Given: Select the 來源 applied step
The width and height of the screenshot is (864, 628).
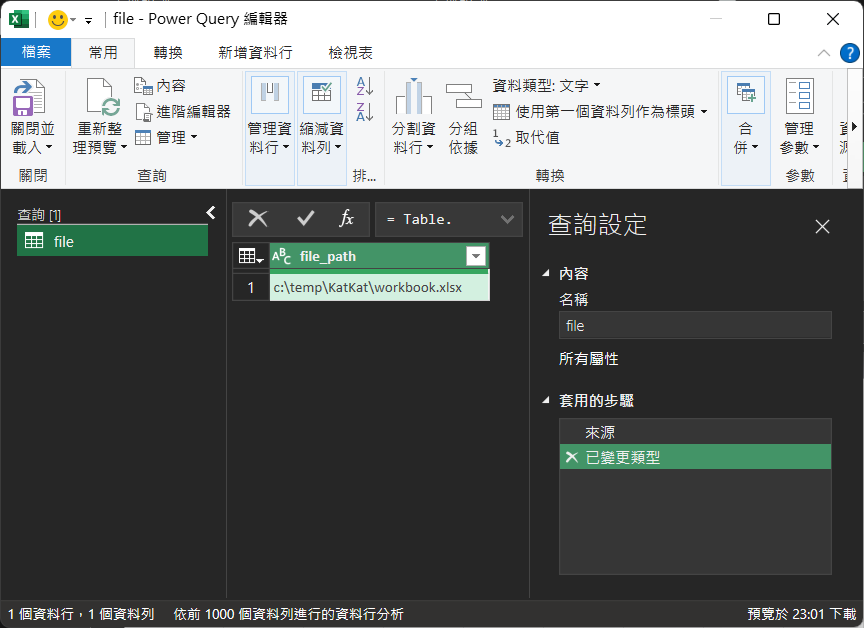Looking at the screenshot, I should (600, 432).
